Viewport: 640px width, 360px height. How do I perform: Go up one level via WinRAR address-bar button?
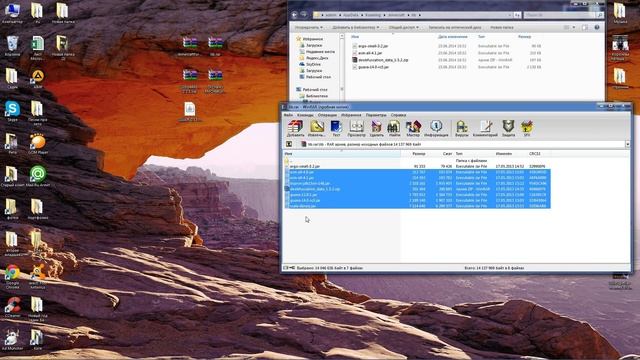(x=289, y=144)
